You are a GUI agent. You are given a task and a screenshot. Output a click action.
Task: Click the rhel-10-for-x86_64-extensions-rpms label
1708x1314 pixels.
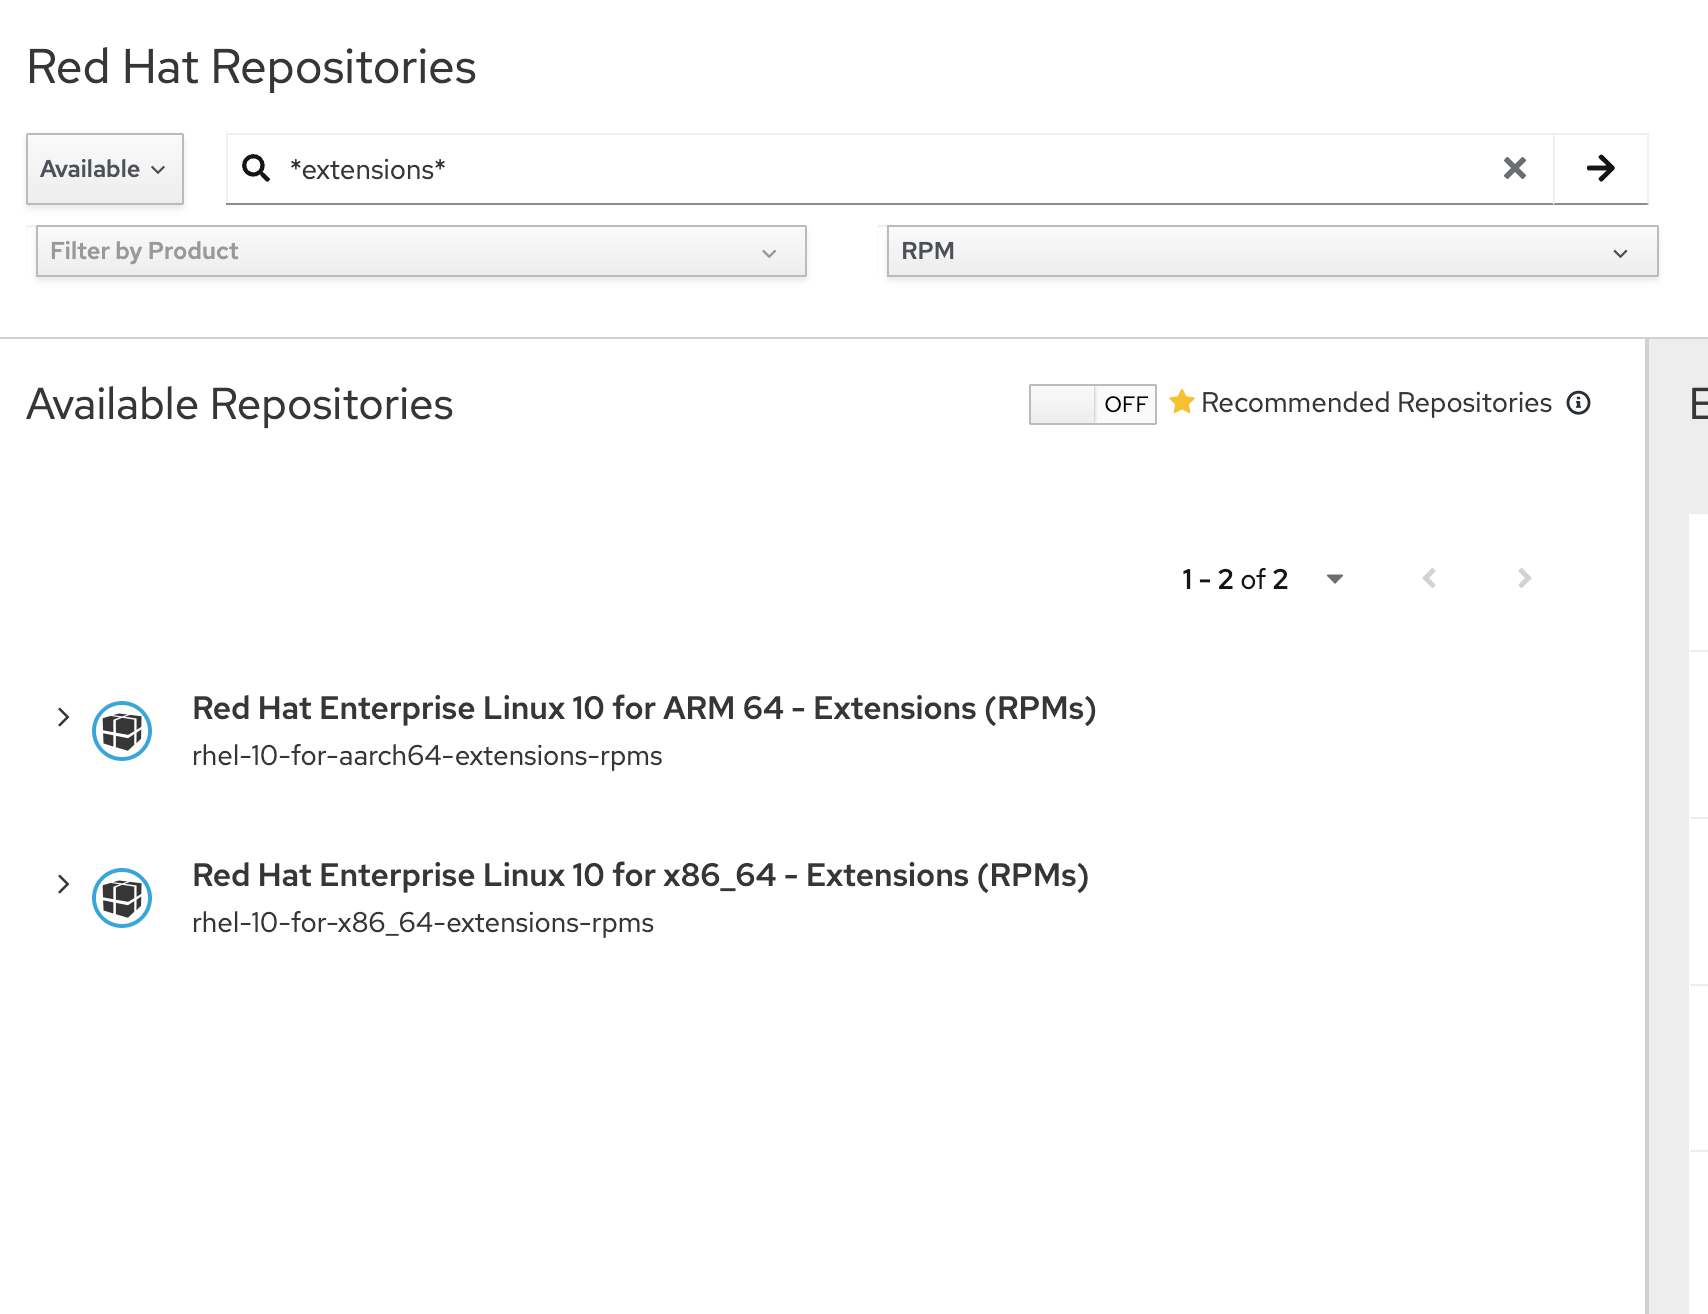point(422,922)
